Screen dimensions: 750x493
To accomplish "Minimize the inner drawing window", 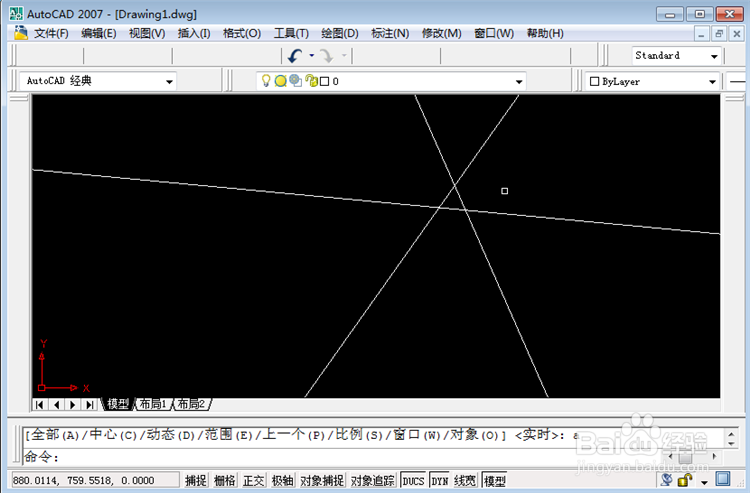I will click(x=701, y=34).
